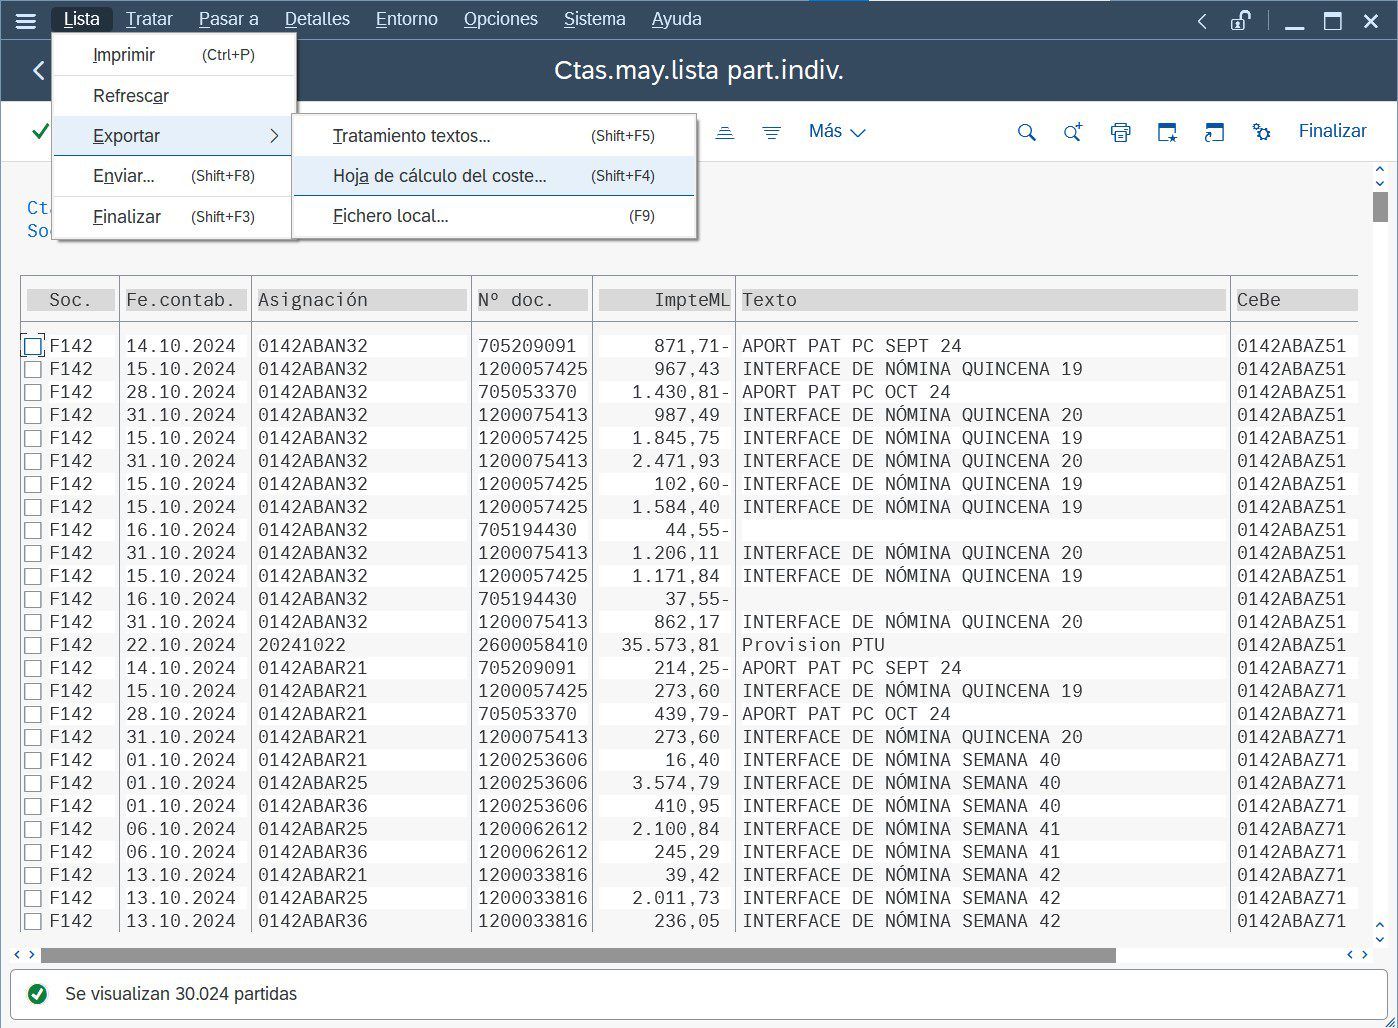Click the back arrow in title bar
Image resolution: width=1398 pixels, height=1028 pixels.
coord(38,71)
